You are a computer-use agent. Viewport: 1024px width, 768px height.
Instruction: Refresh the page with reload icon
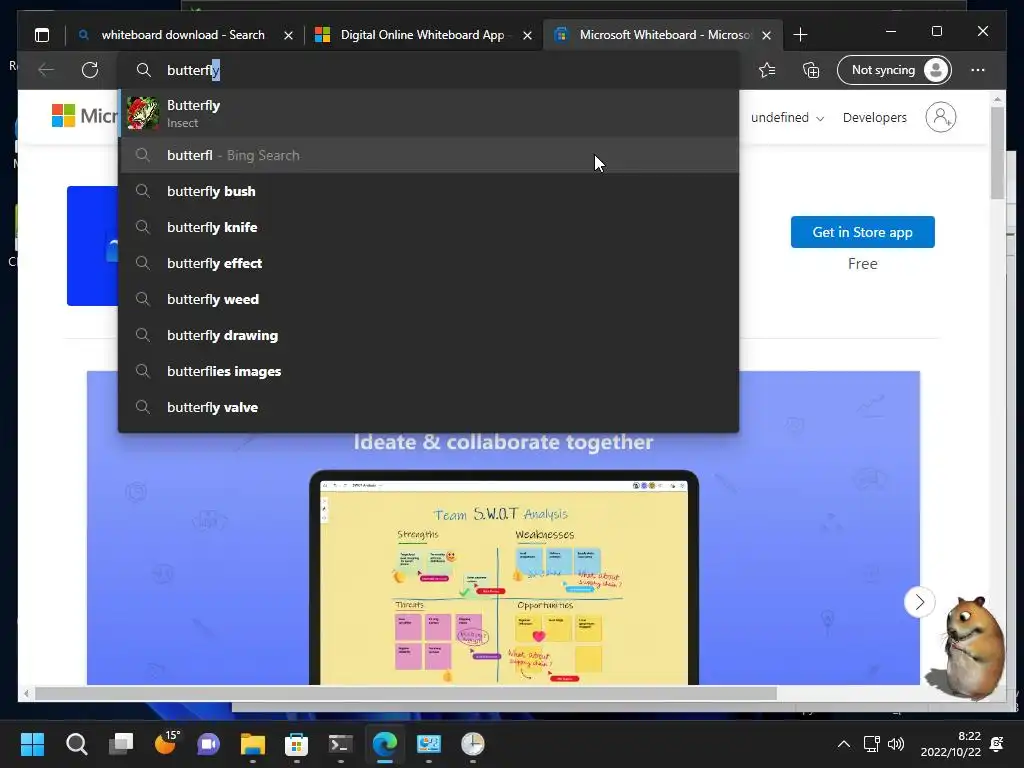click(x=90, y=70)
